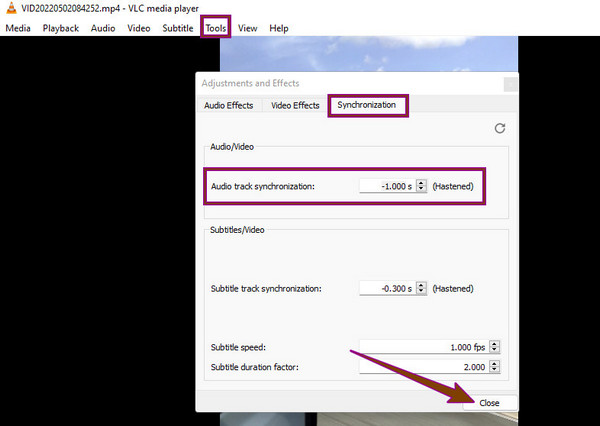Click the Subtitles/Video group heading
Screen dimensions: 600x426
237,230
